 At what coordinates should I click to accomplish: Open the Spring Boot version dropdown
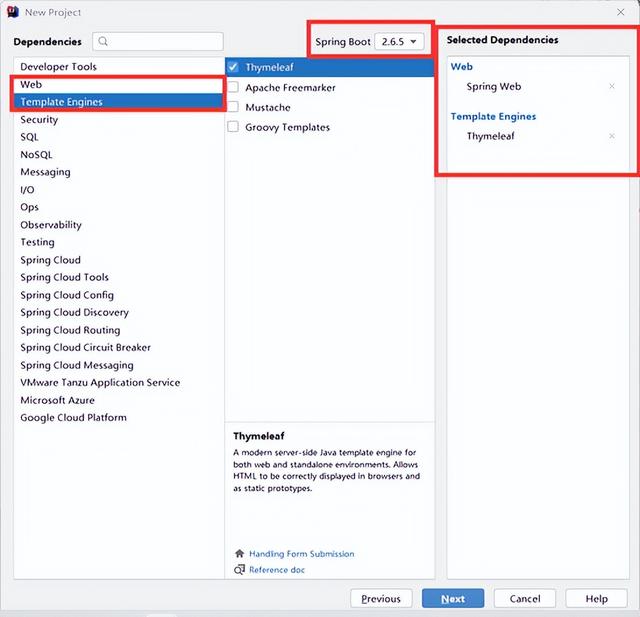click(x=399, y=42)
